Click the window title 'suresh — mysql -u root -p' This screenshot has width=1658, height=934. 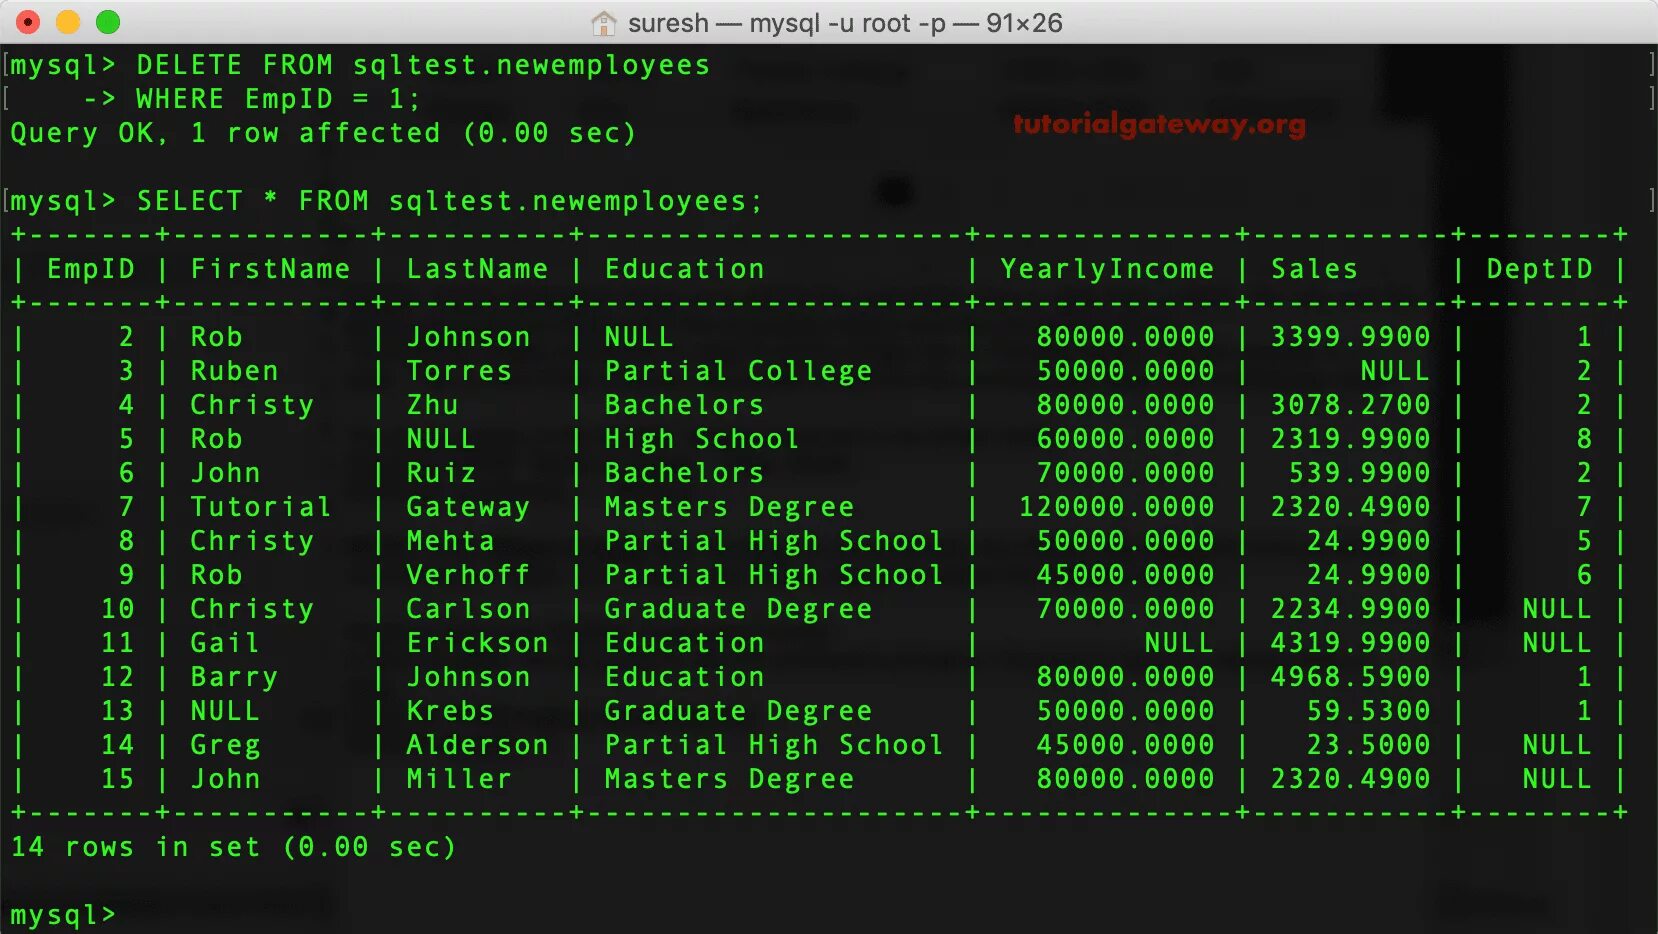pos(786,23)
